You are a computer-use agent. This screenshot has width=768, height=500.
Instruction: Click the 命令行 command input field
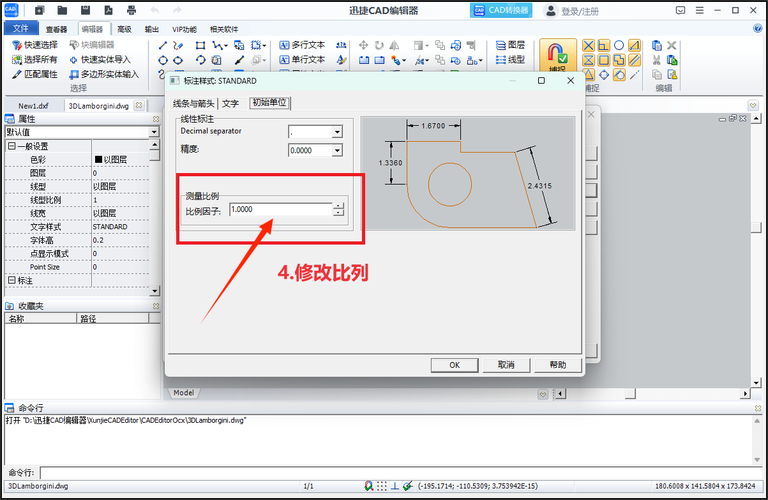(401, 473)
